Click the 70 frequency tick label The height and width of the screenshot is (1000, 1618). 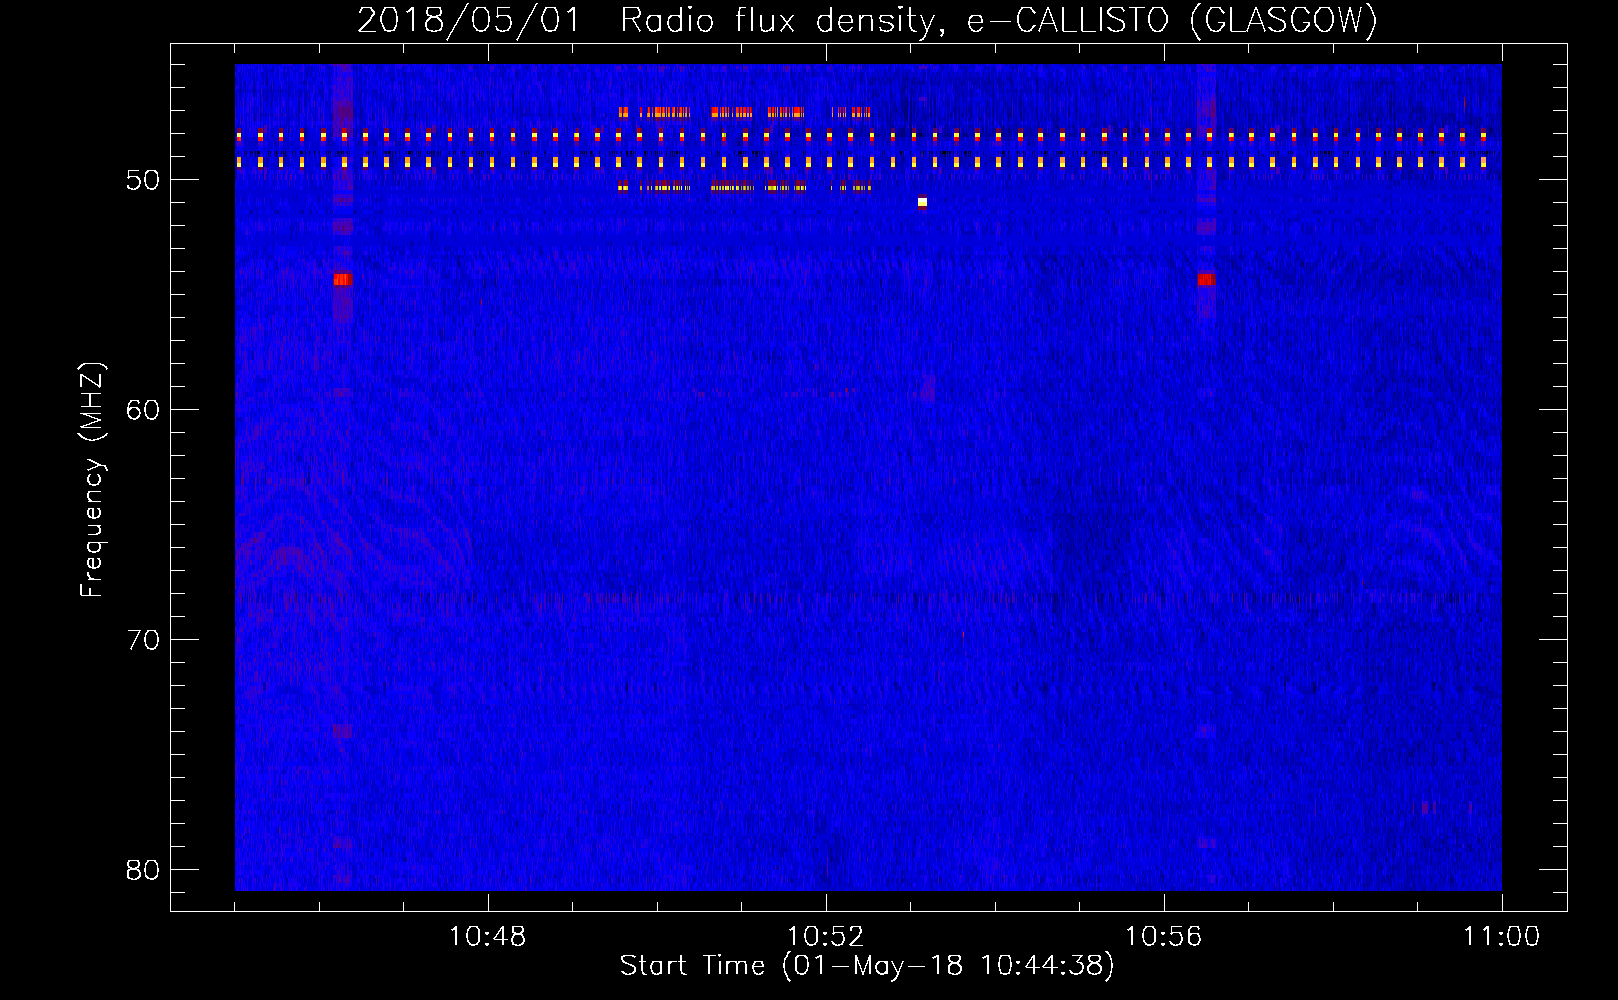(x=143, y=640)
